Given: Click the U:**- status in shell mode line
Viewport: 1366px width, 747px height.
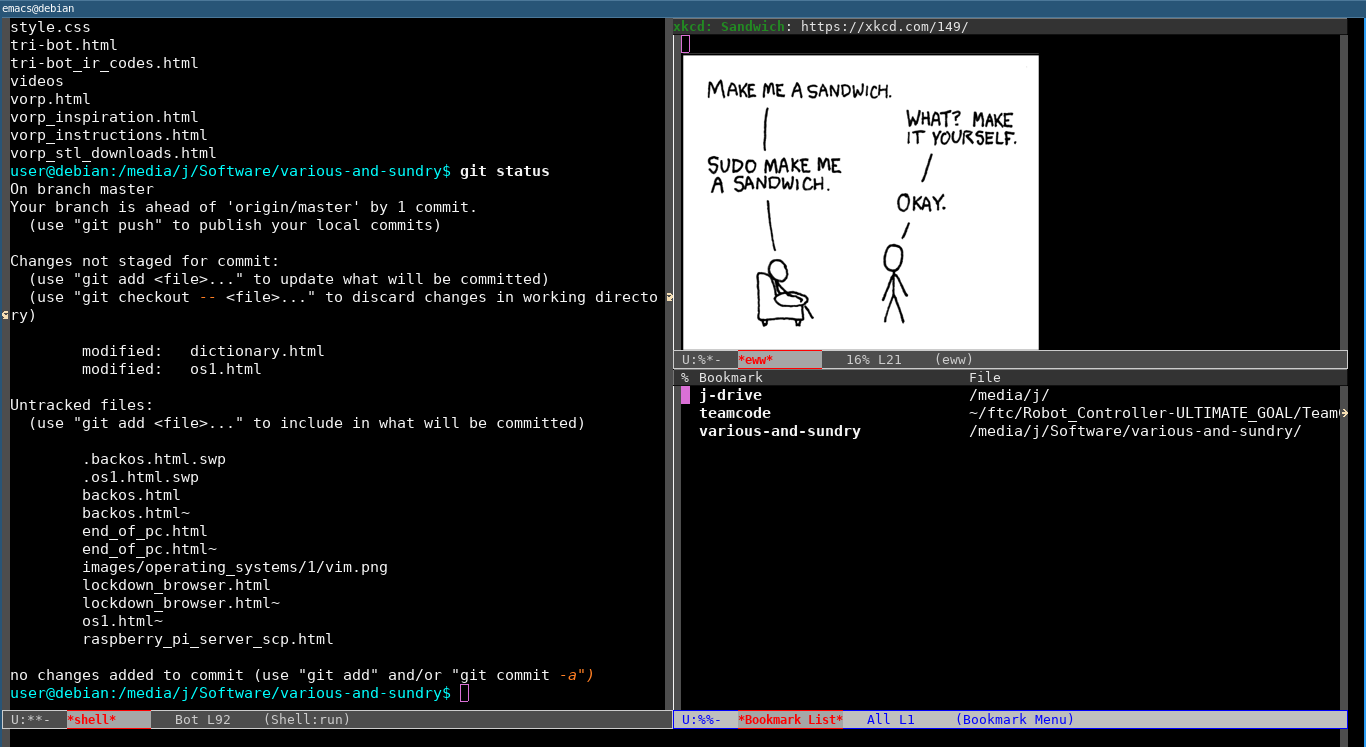Looking at the screenshot, I should (32, 719).
